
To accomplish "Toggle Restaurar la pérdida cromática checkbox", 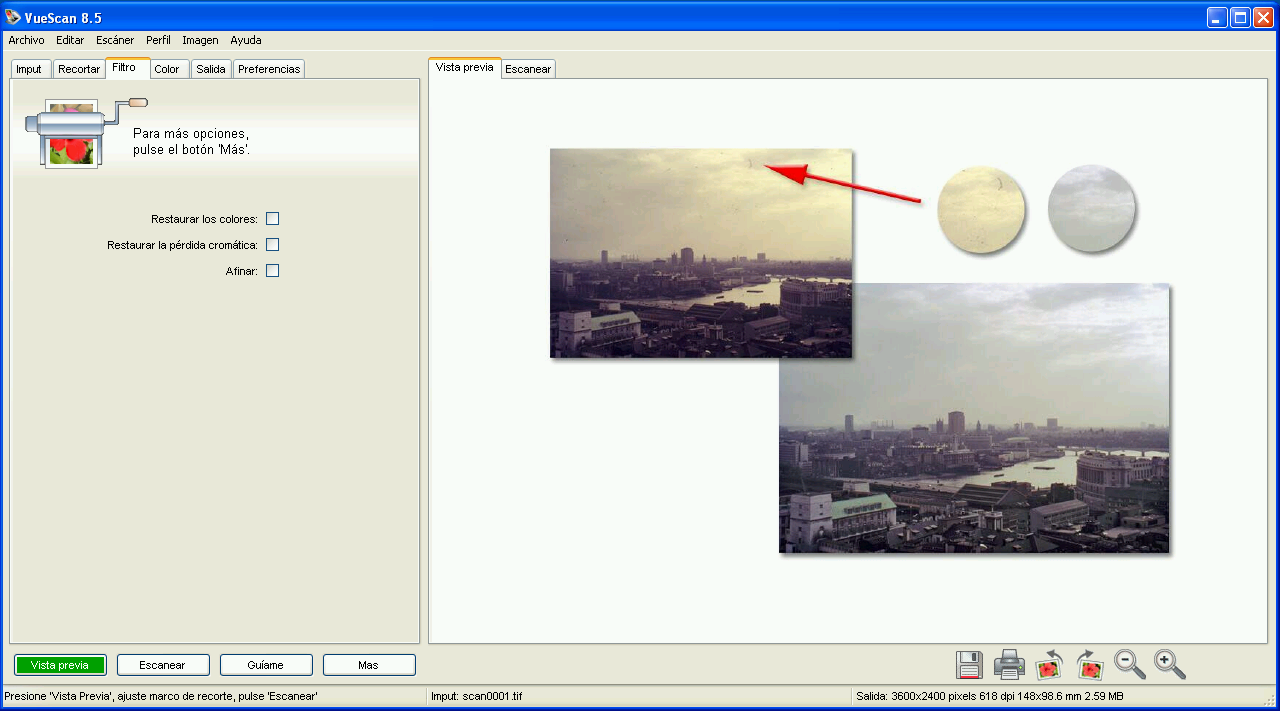I will coord(272,245).
